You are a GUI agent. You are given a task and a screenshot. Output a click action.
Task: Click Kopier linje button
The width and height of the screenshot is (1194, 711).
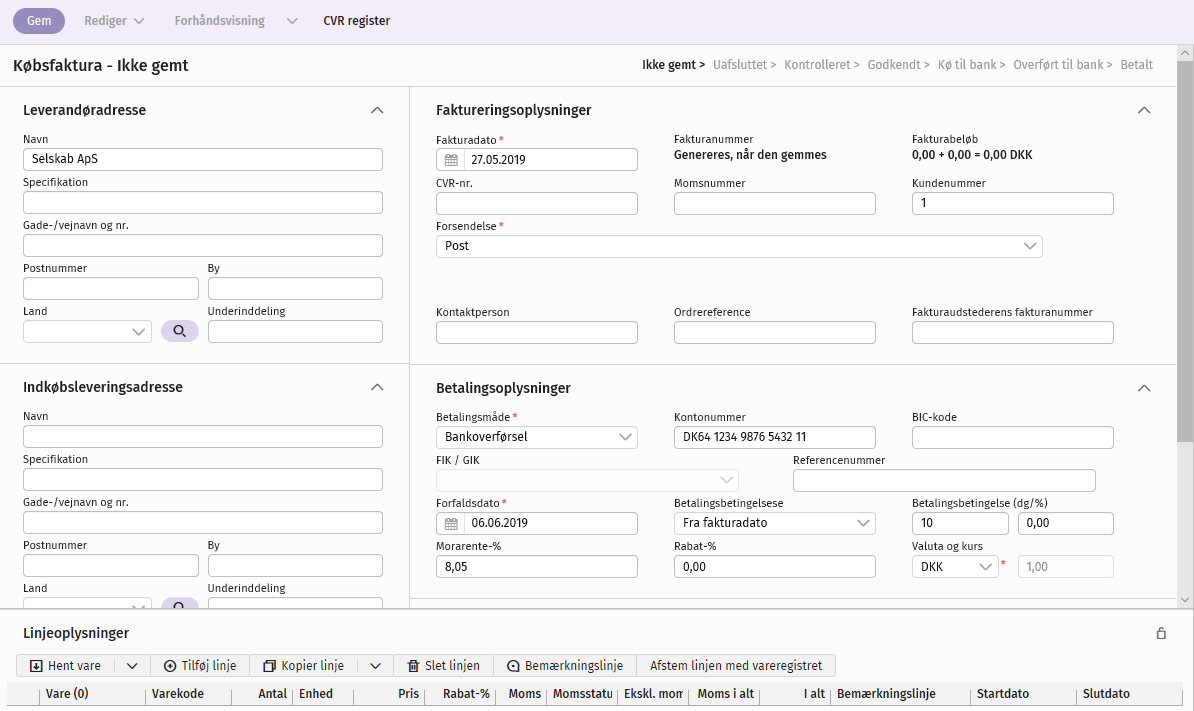(304, 666)
